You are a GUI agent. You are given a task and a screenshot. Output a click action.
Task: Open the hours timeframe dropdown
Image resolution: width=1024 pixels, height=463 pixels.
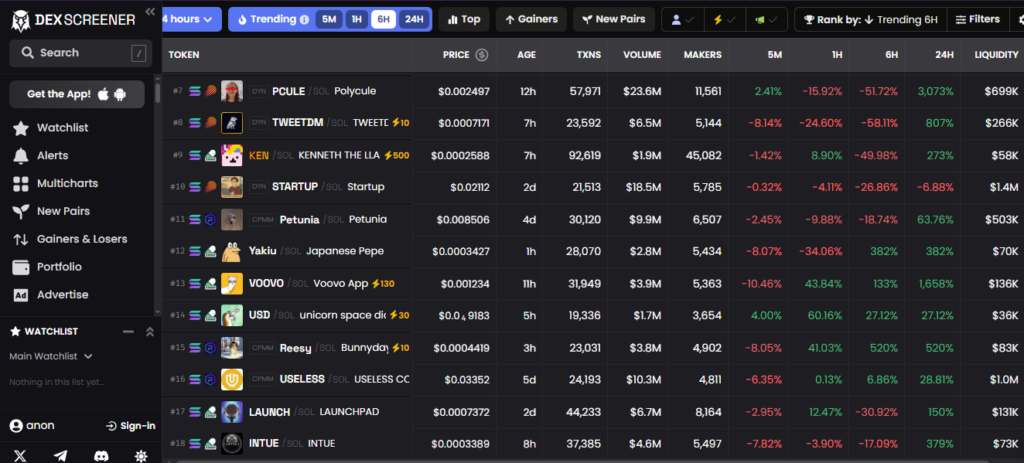point(189,19)
